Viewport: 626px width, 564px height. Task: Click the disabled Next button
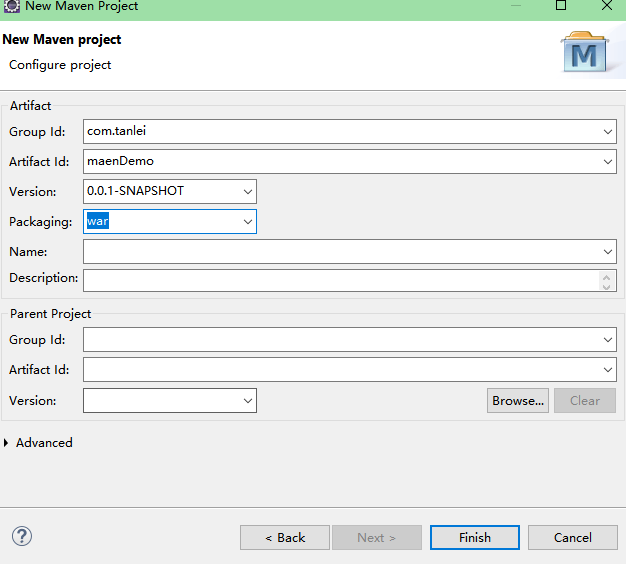click(377, 538)
